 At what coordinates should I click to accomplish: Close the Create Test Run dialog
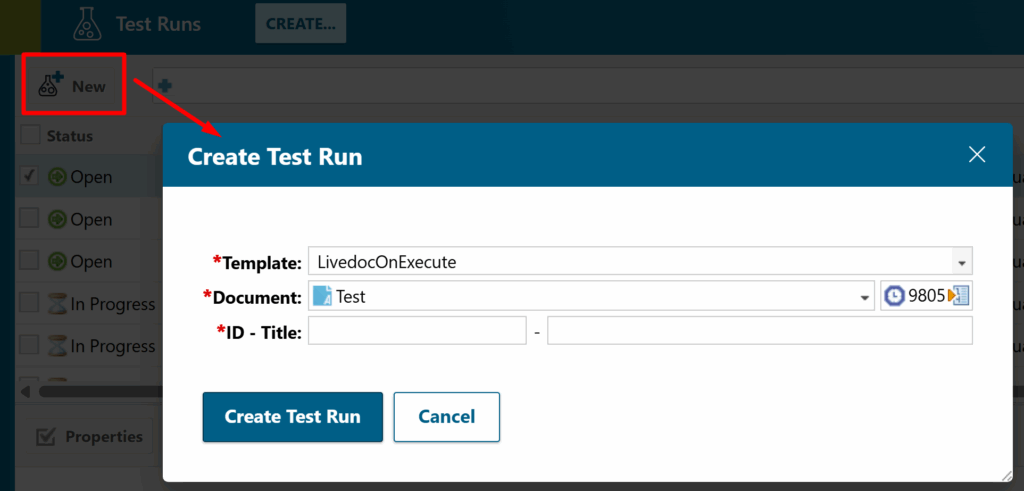[x=976, y=154]
